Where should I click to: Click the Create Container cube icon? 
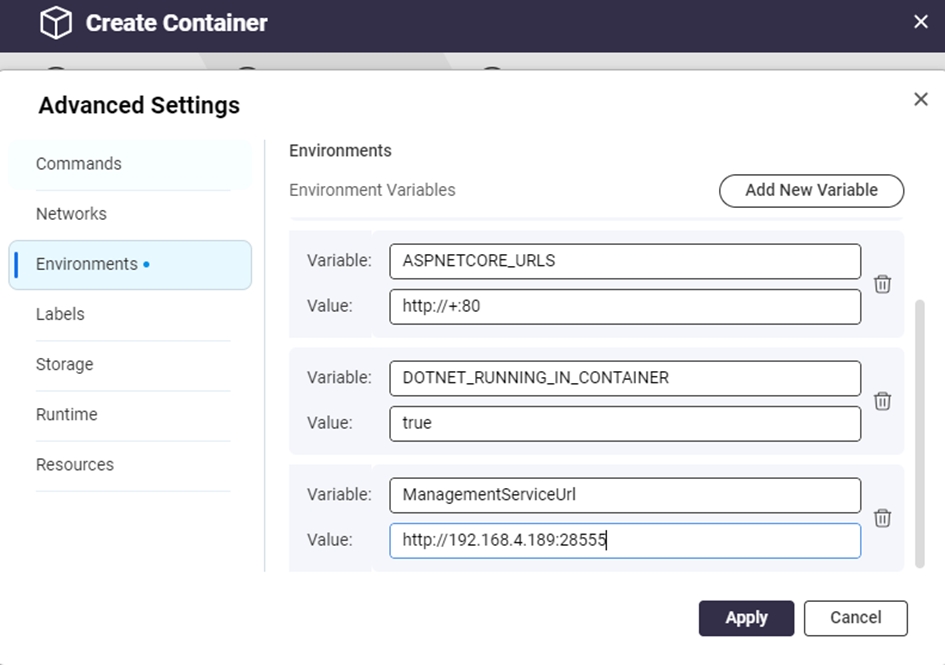pos(56,23)
